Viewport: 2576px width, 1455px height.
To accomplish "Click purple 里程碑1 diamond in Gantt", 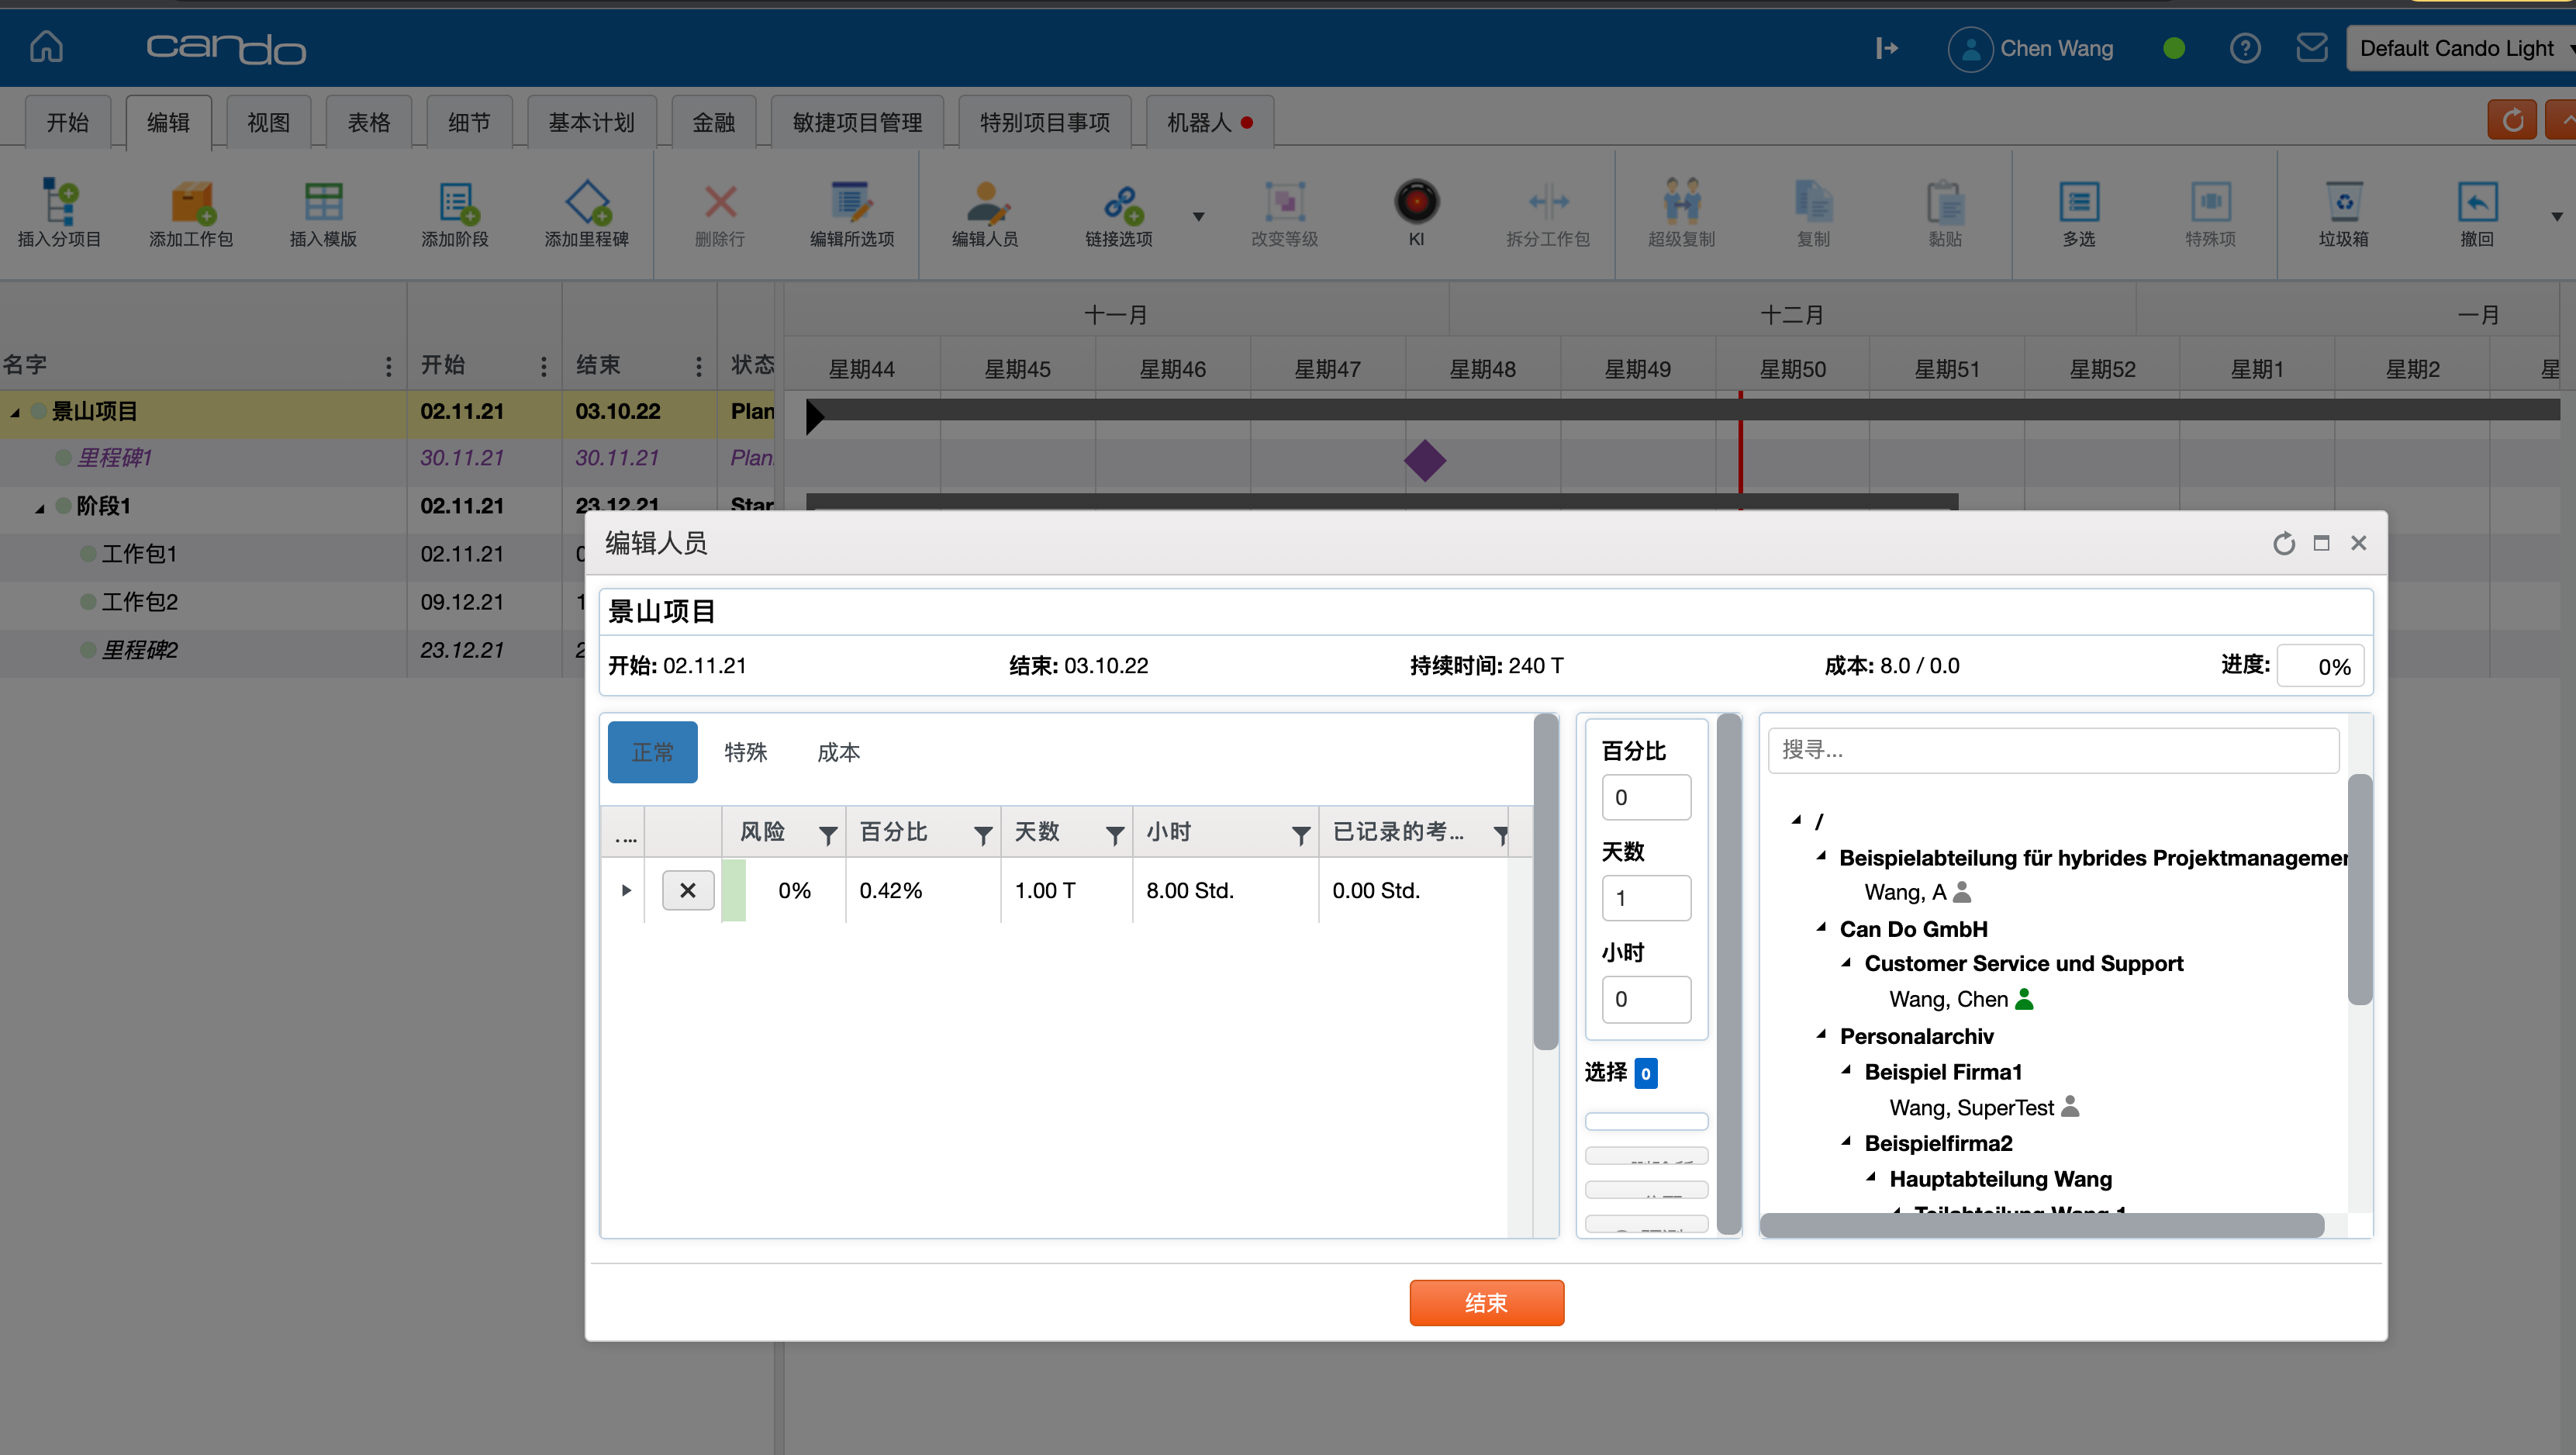I will [1424, 460].
